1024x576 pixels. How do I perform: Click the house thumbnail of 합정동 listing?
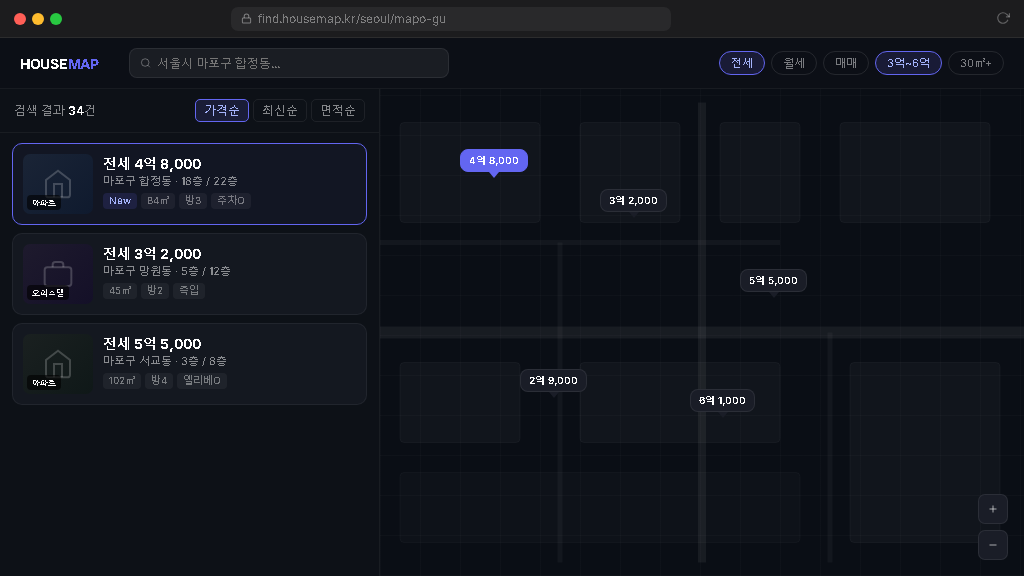tap(58, 184)
